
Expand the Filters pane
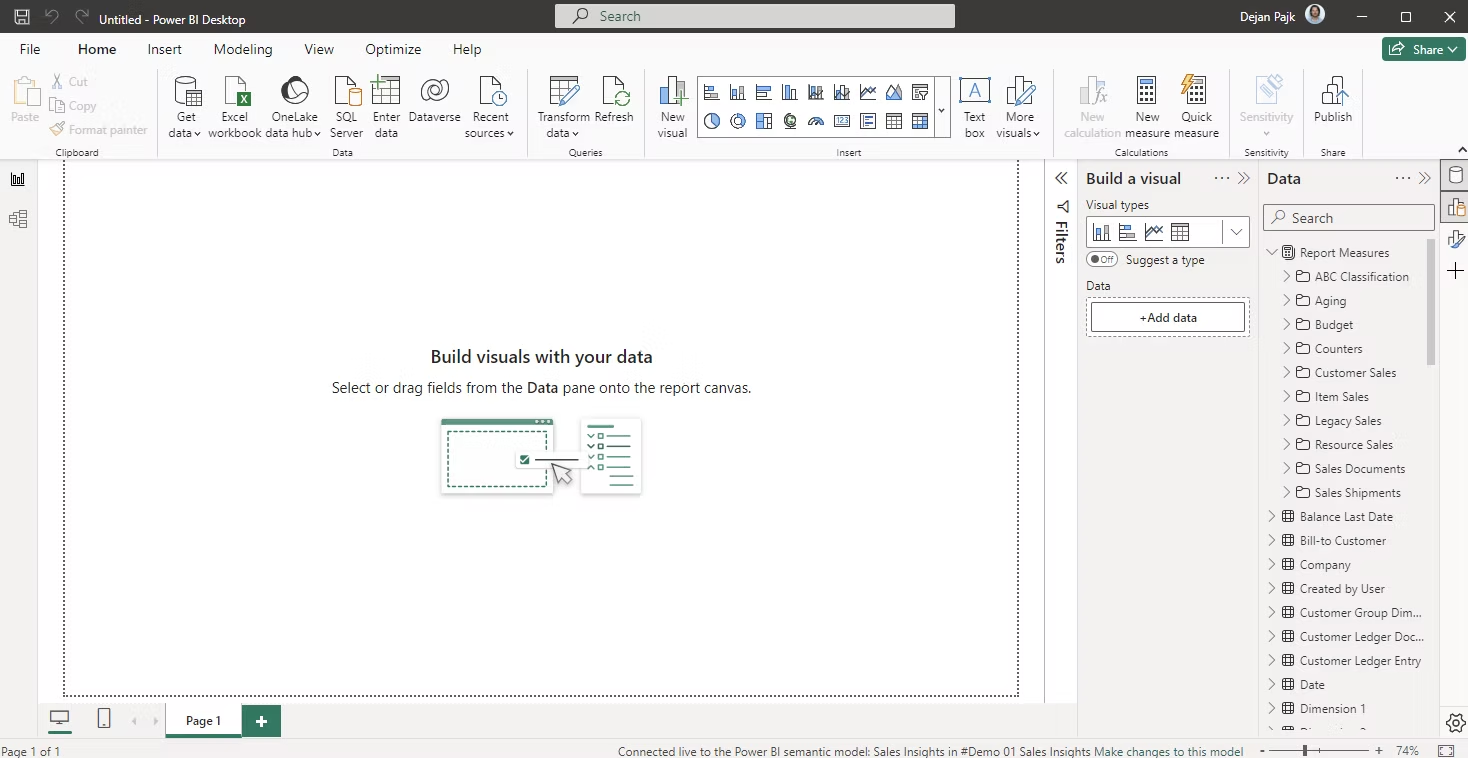point(1061,178)
